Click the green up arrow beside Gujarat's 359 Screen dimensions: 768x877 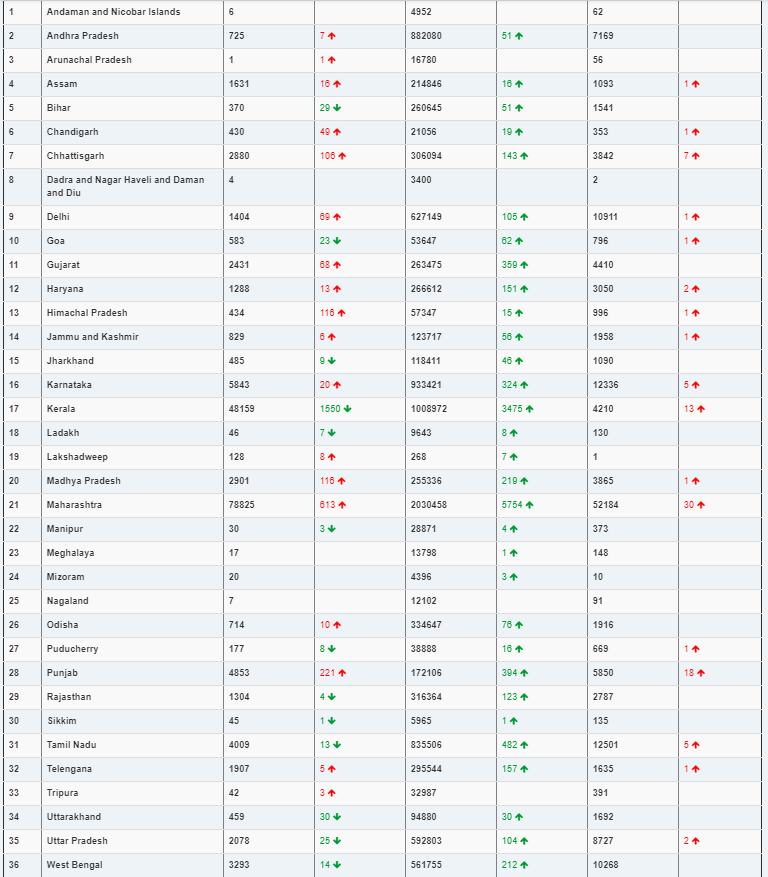point(524,265)
